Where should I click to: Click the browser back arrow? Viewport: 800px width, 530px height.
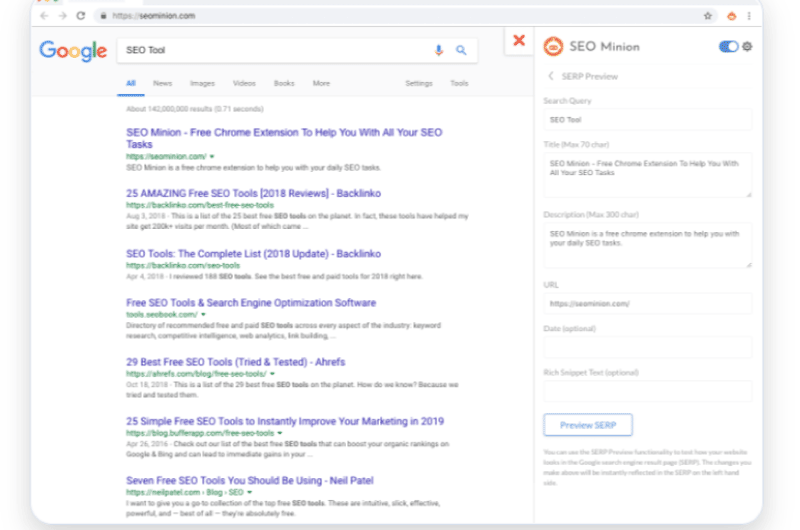44,16
